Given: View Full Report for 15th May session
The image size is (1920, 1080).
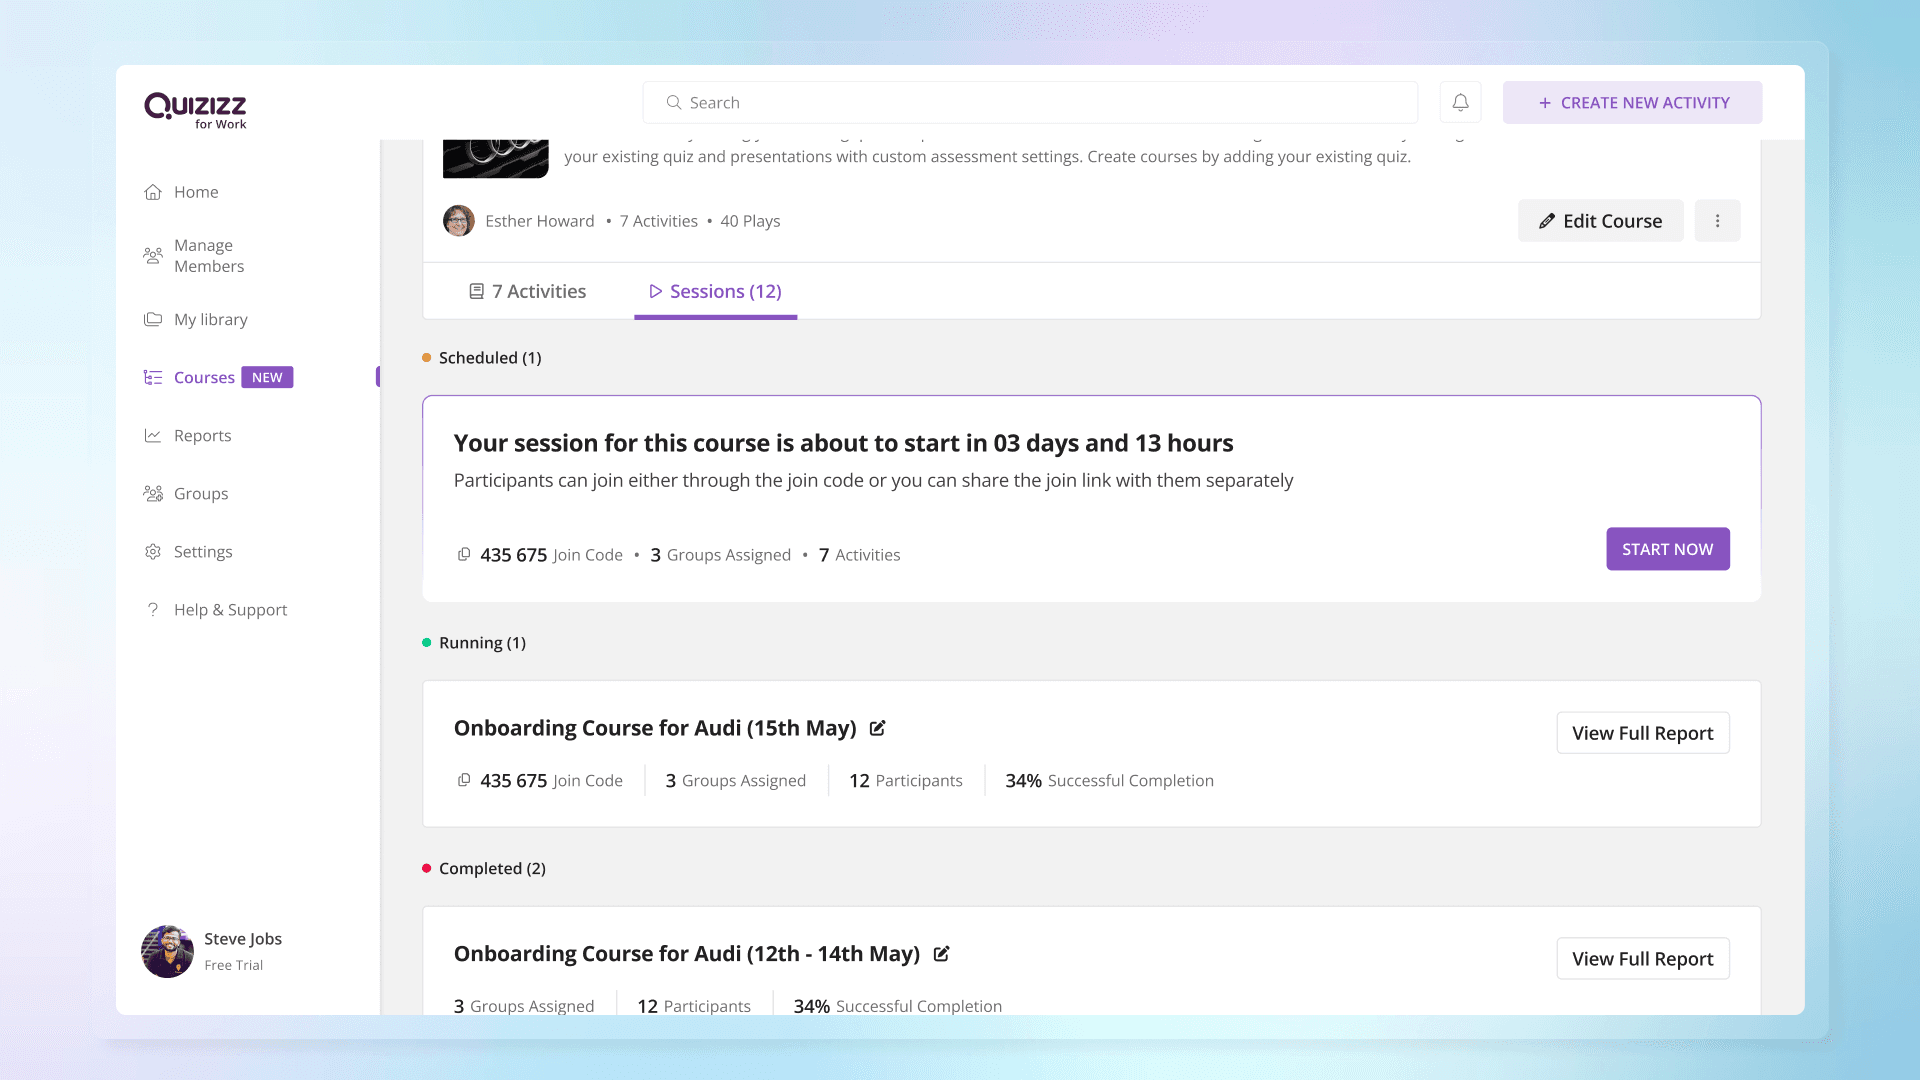Looking at the screenshot, I should pos(1642,733).
